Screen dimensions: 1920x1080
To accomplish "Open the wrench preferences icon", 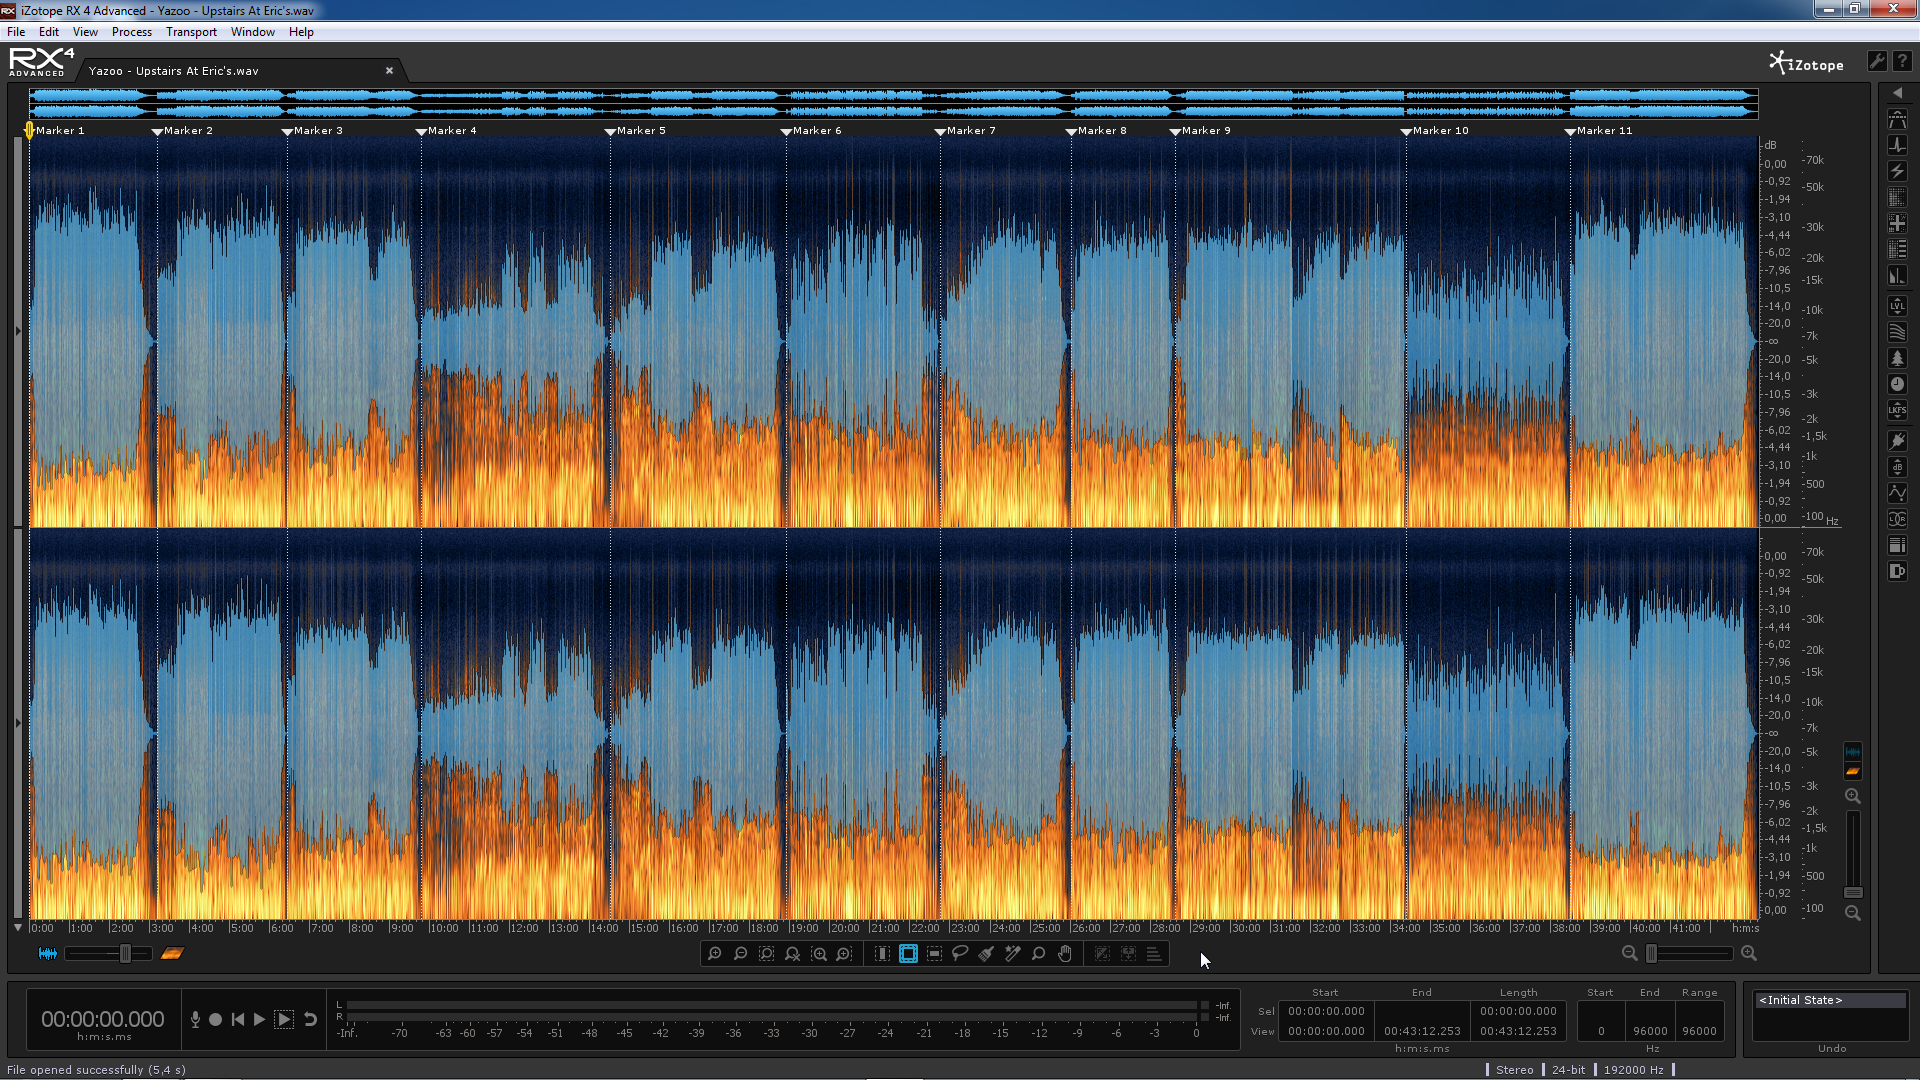I will [1877, 62].
